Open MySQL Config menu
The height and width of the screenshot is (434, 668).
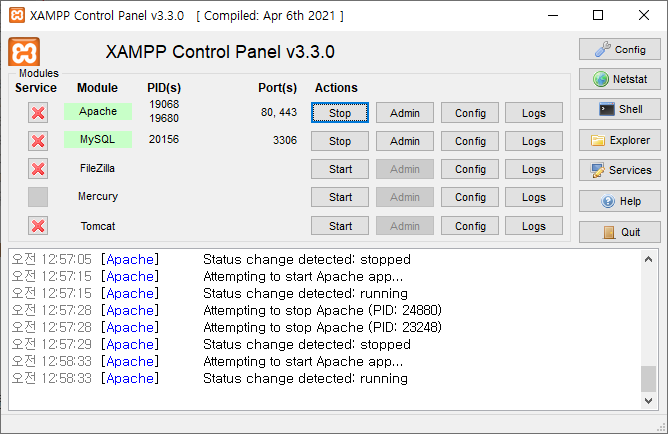pos(470,141)
